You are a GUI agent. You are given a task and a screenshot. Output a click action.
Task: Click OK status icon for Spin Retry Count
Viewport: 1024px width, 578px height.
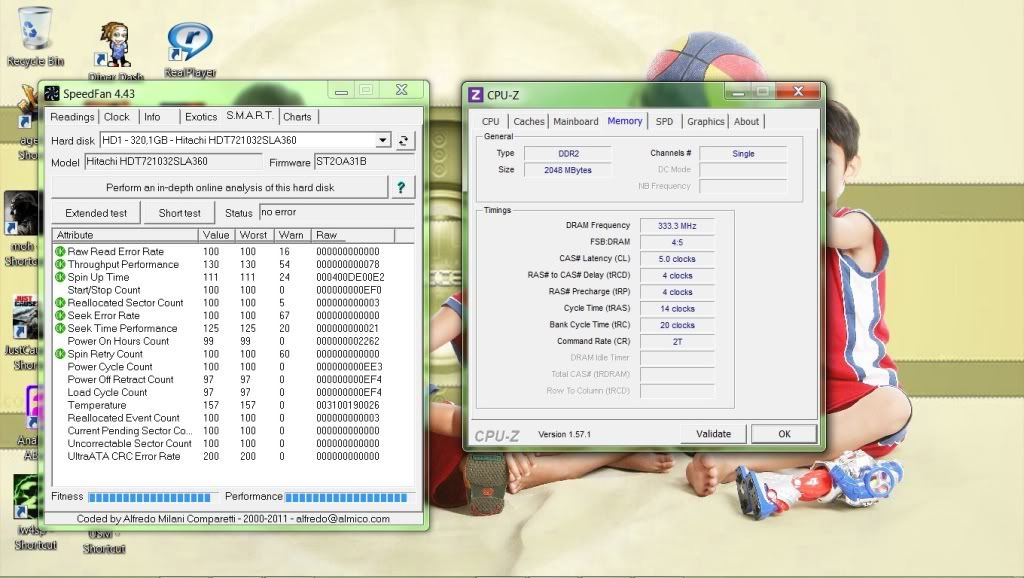[x=60, y=354]
